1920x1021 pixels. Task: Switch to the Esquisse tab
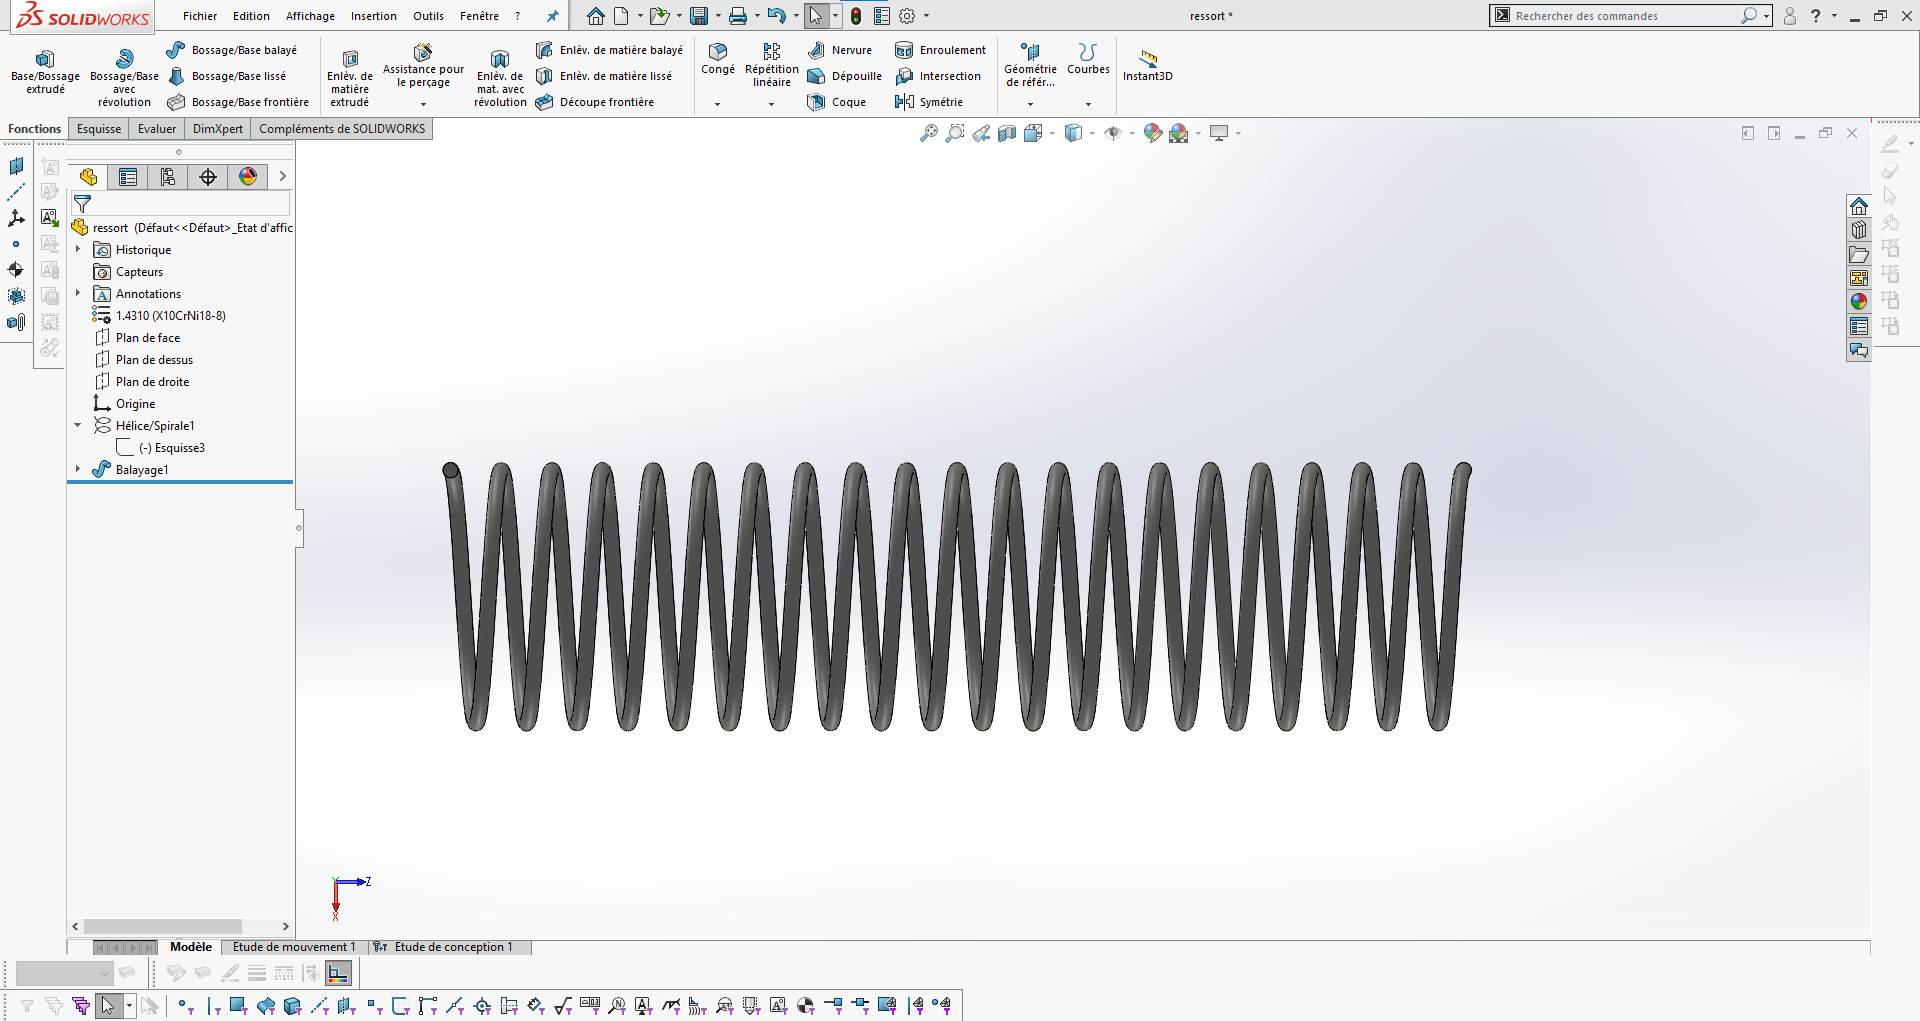point(99,129)
